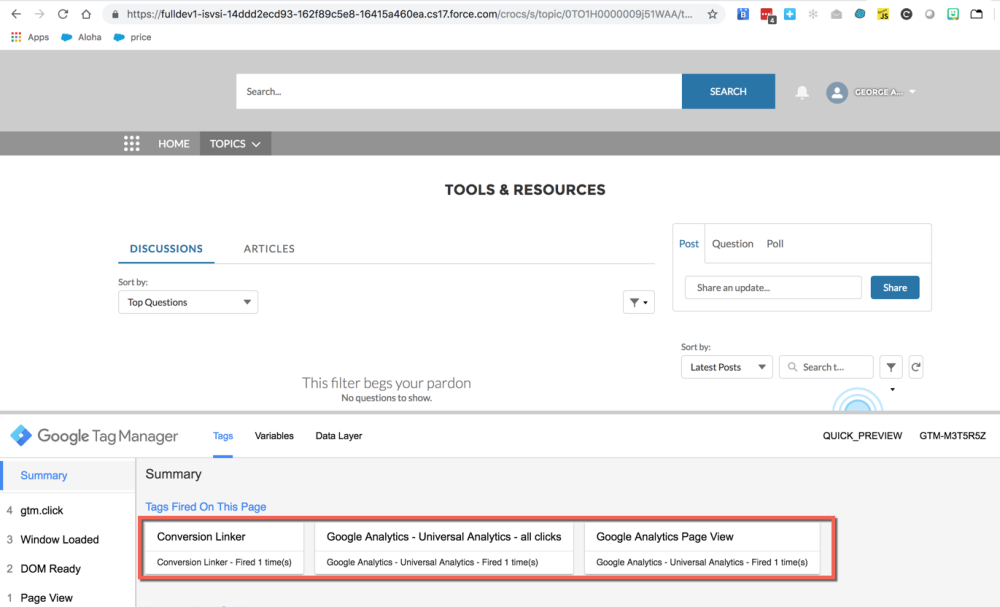Click the yellow JS extension icon
This screenshot has height=607, width=1000.
[883, 14]
